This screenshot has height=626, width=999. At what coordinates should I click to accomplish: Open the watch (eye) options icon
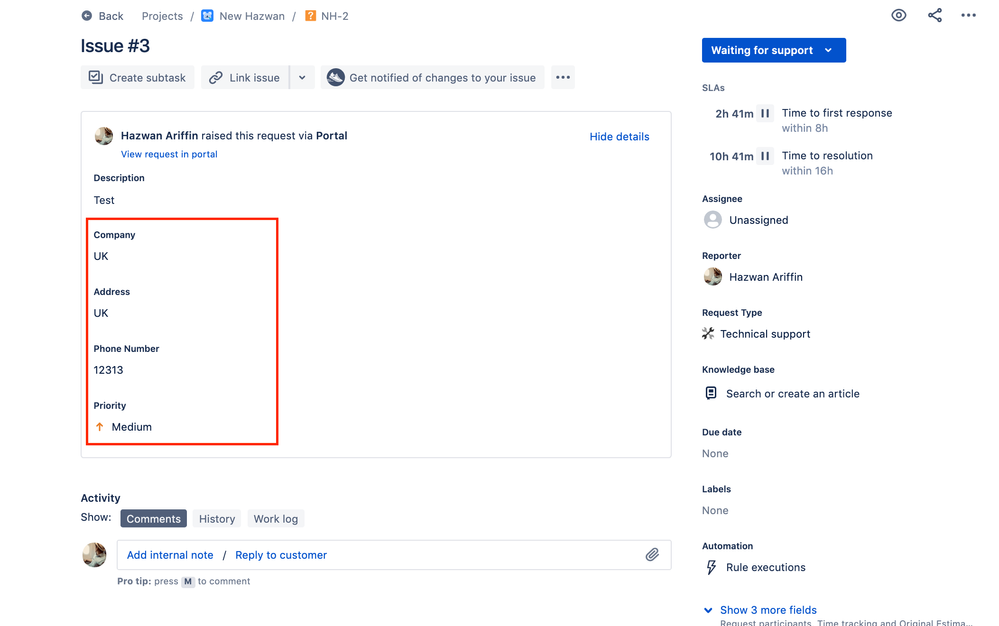click(898, 15)
